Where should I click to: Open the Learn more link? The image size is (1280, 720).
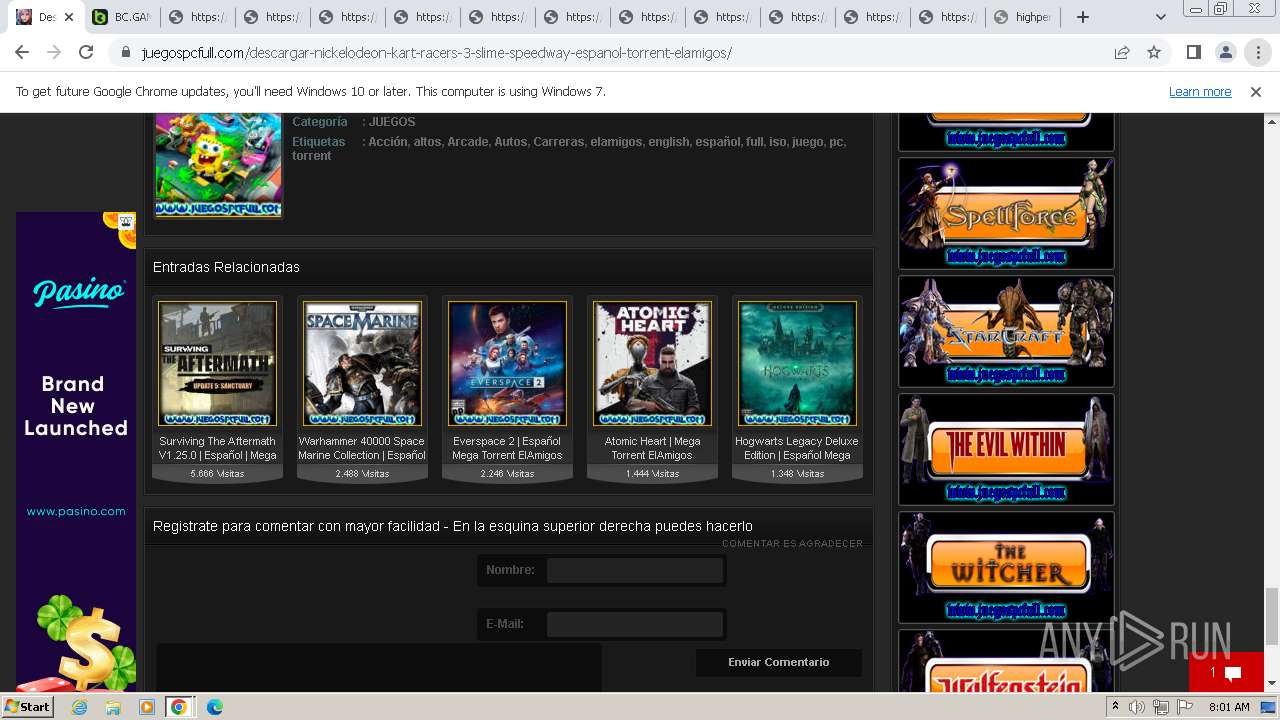(x=1200, y=91)
